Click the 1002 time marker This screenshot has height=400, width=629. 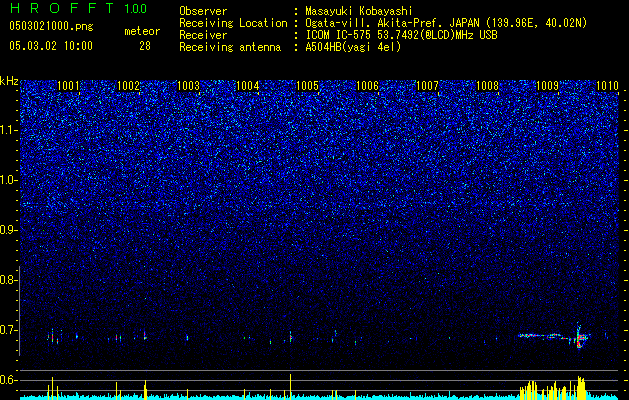pyautogui.click(x=128, y=86)
